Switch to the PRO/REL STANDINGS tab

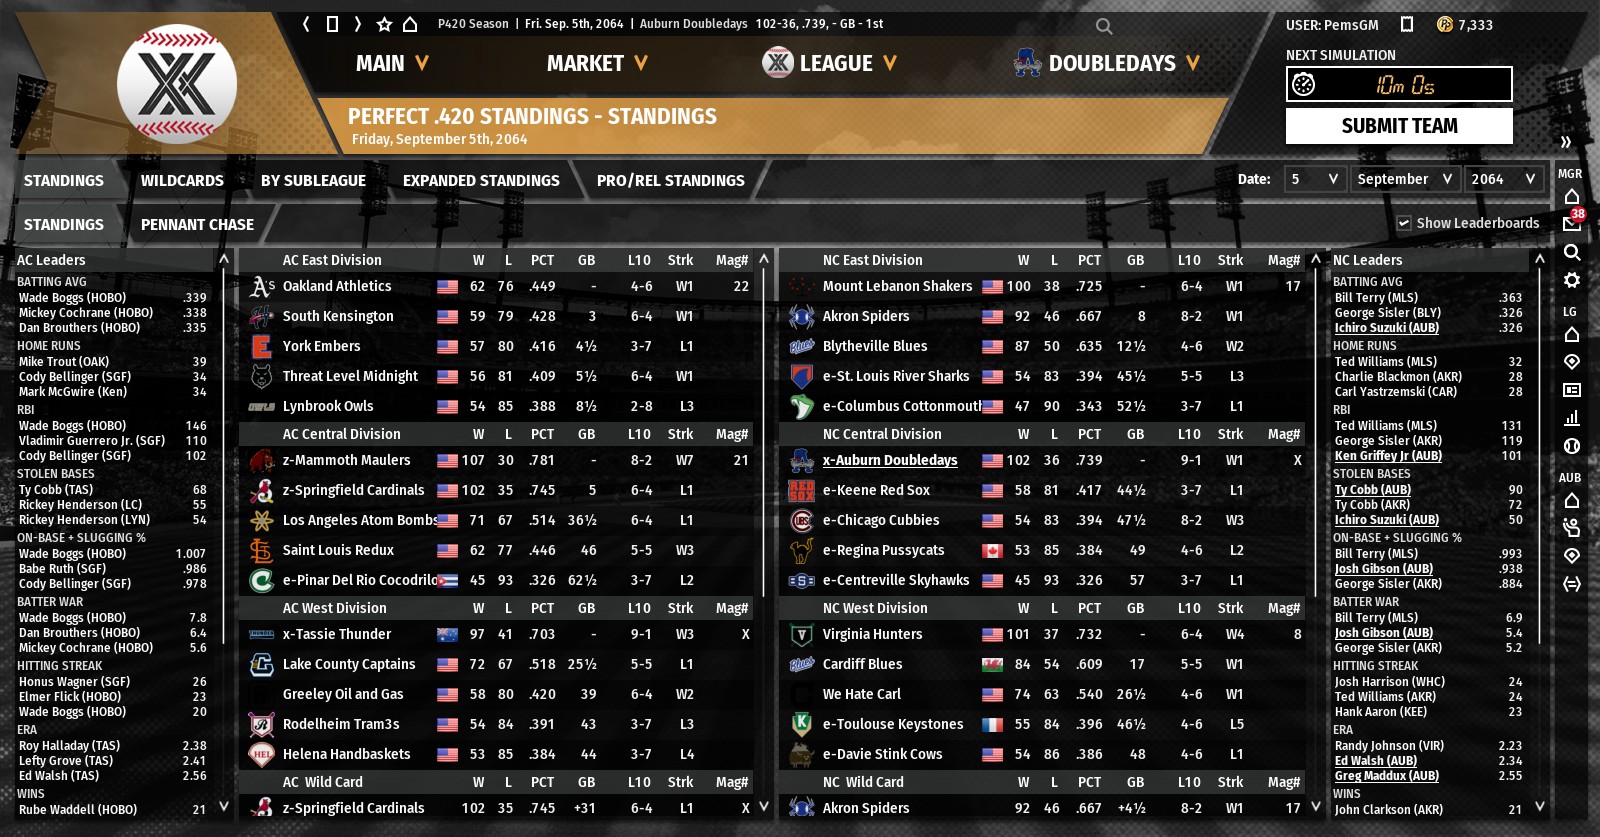pyautogui.click(x=671, y=181)
